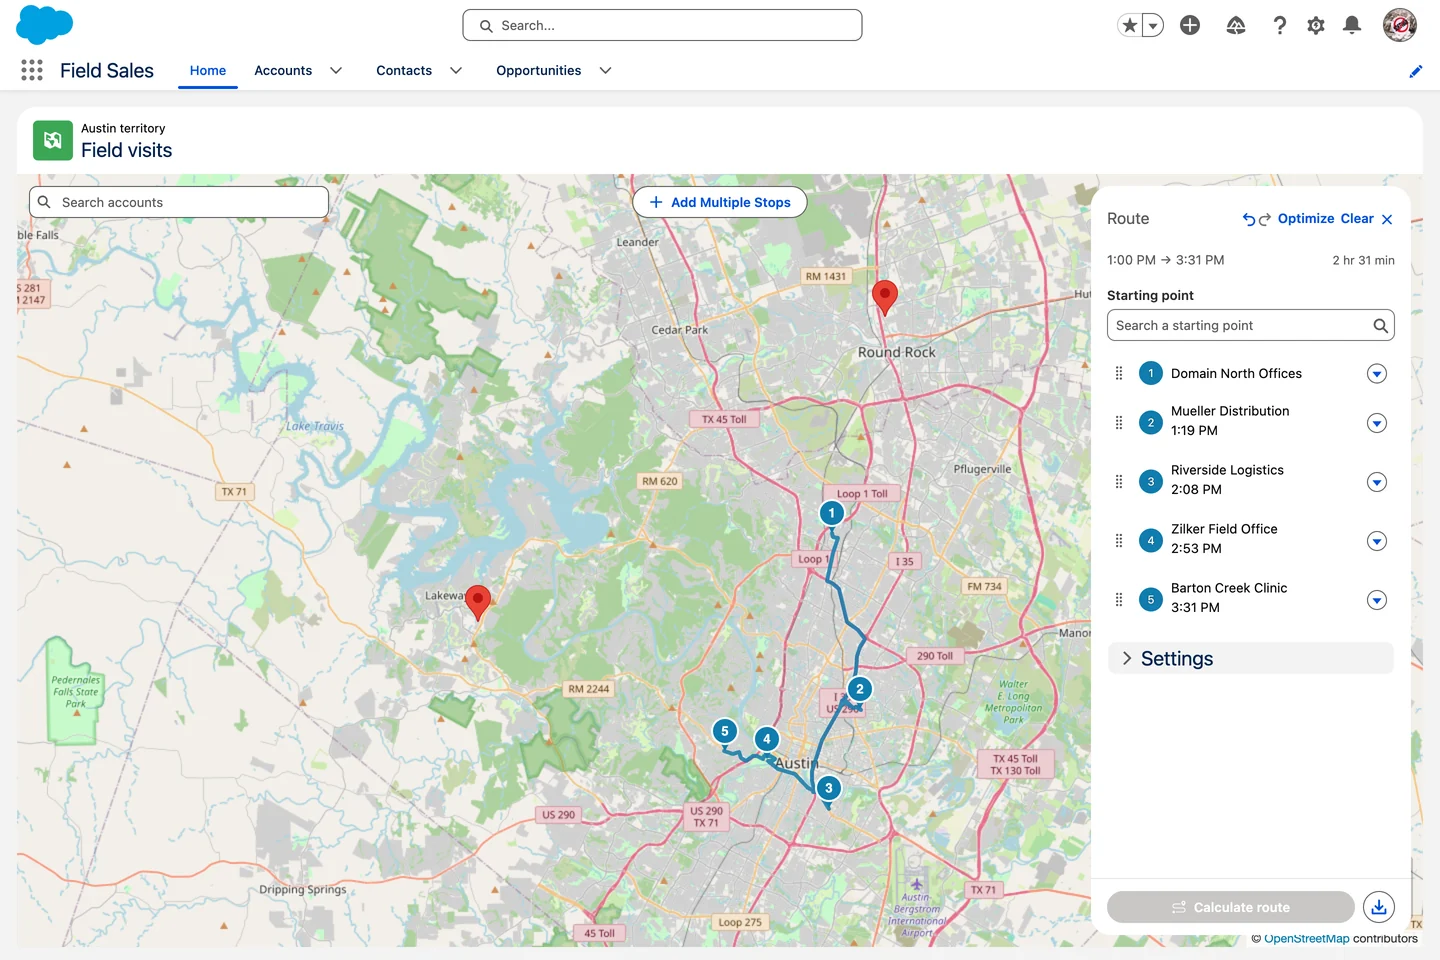Open the Riverside Logistics stop dropdown
The height and width of the screenshot is (960, 1440).
(x=1377, y=482)
